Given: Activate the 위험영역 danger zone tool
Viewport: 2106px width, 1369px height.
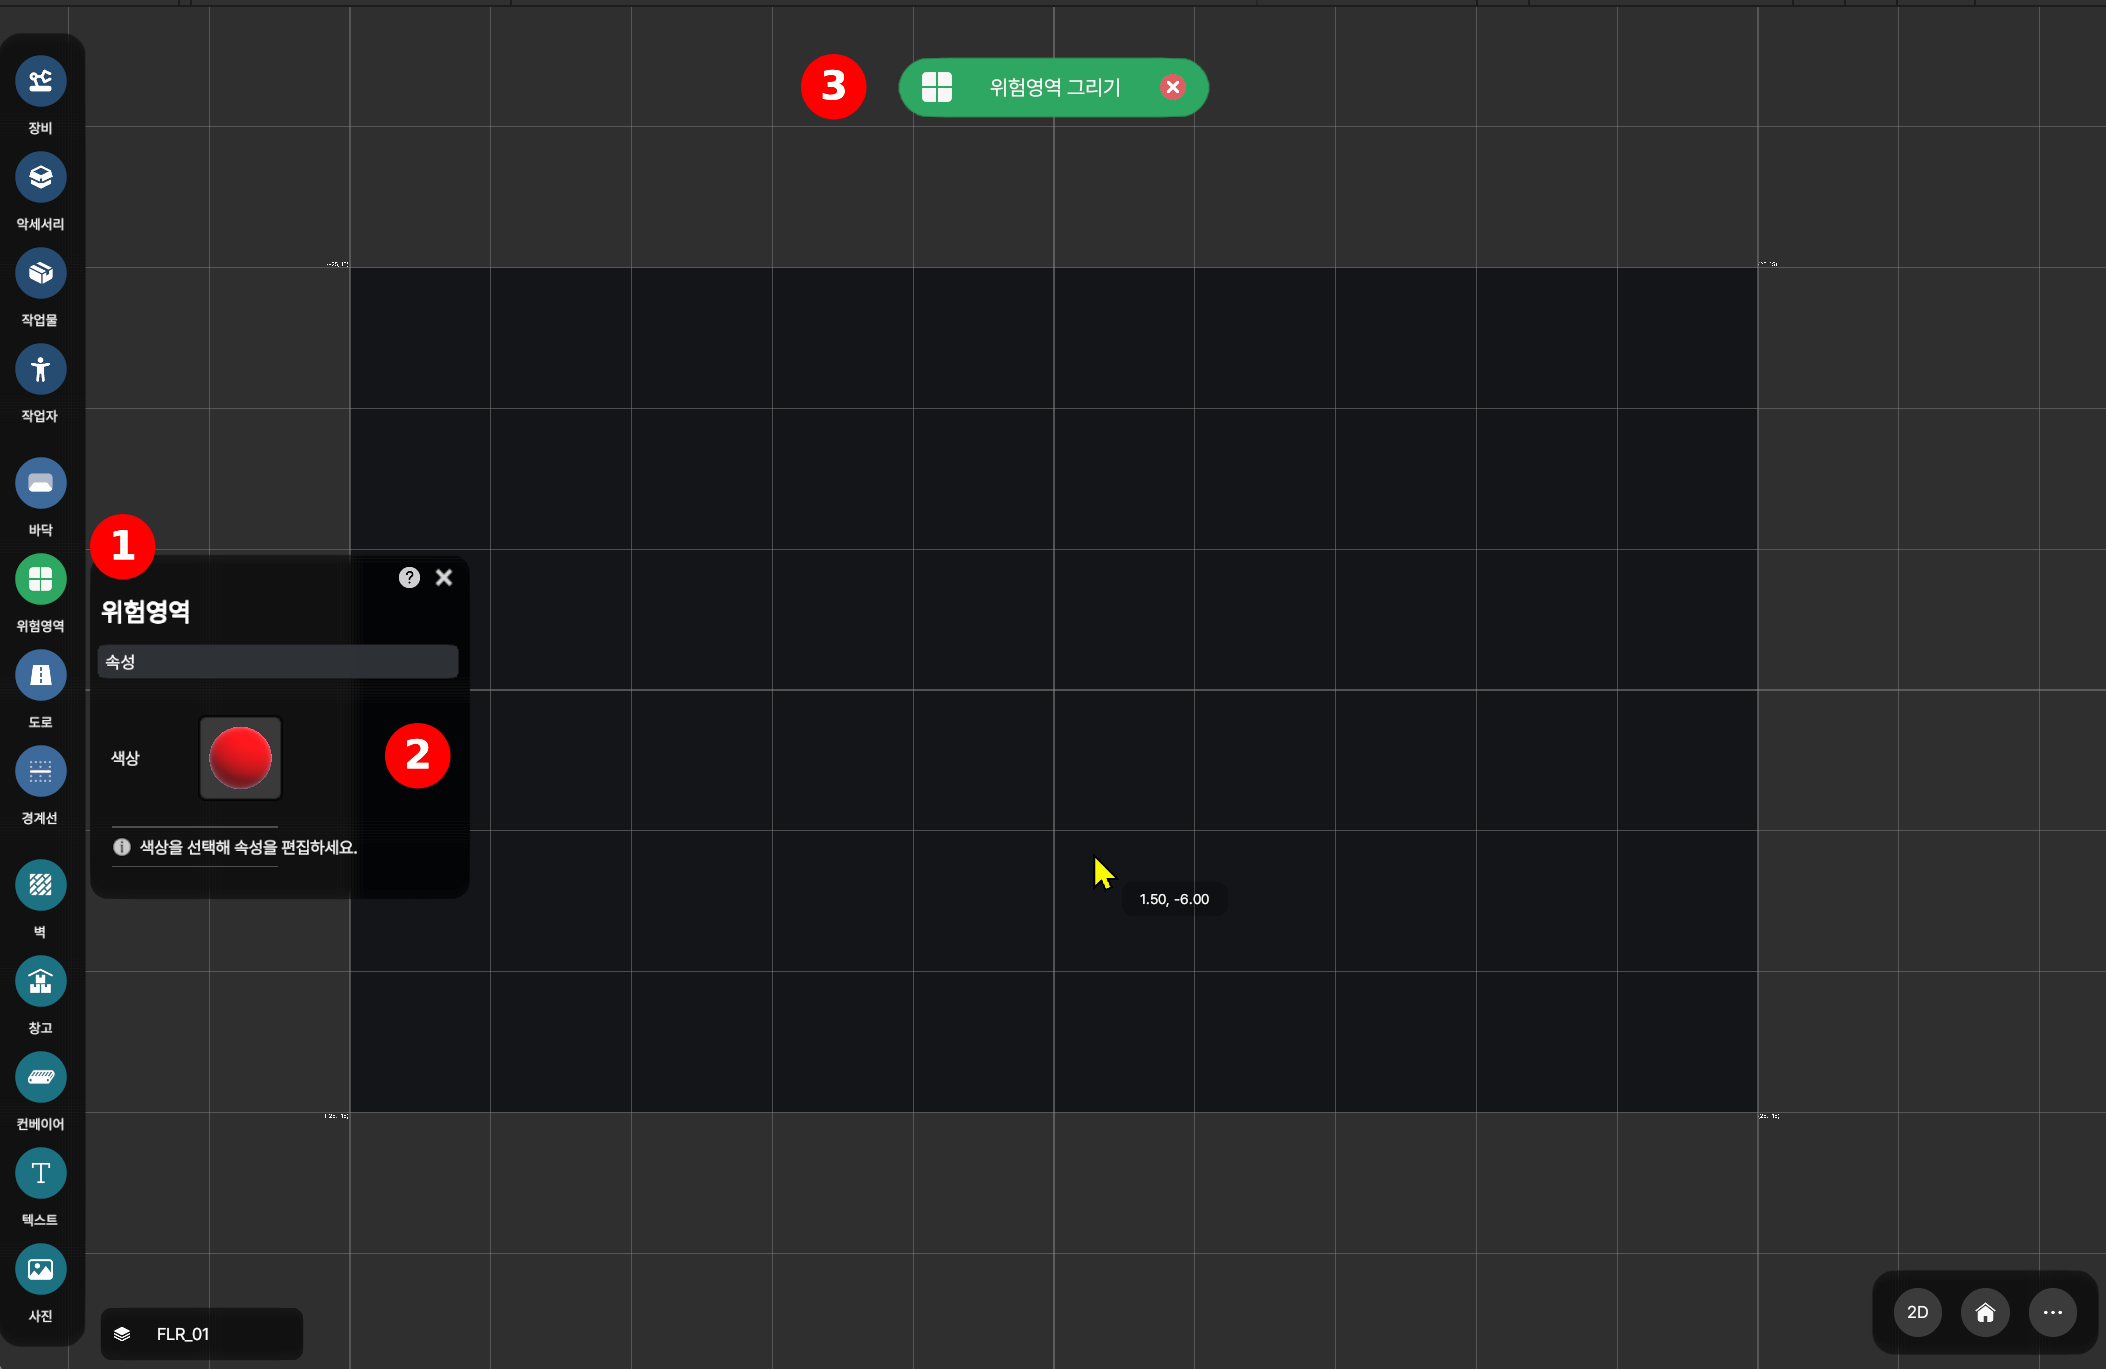Looking at the screenshot, I should (40, 579).
